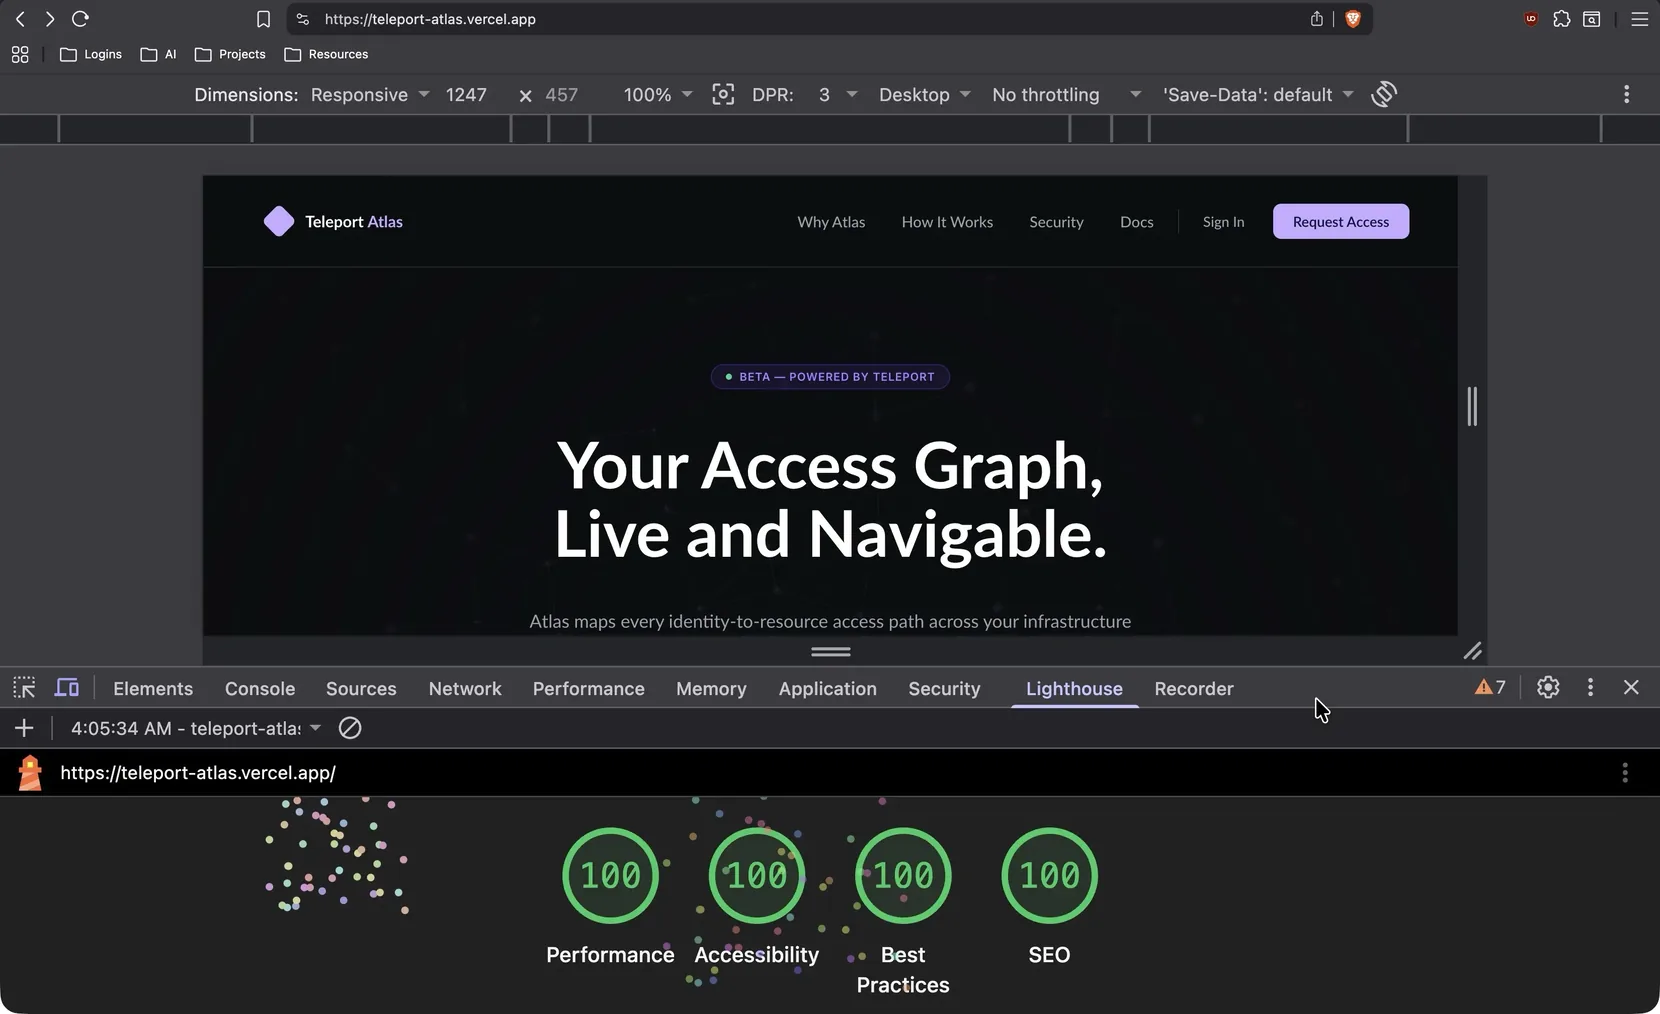Viewport: 1660px width, 1014px height.
Task: Toggle device toolbar in DevTools
Action: 67,688
